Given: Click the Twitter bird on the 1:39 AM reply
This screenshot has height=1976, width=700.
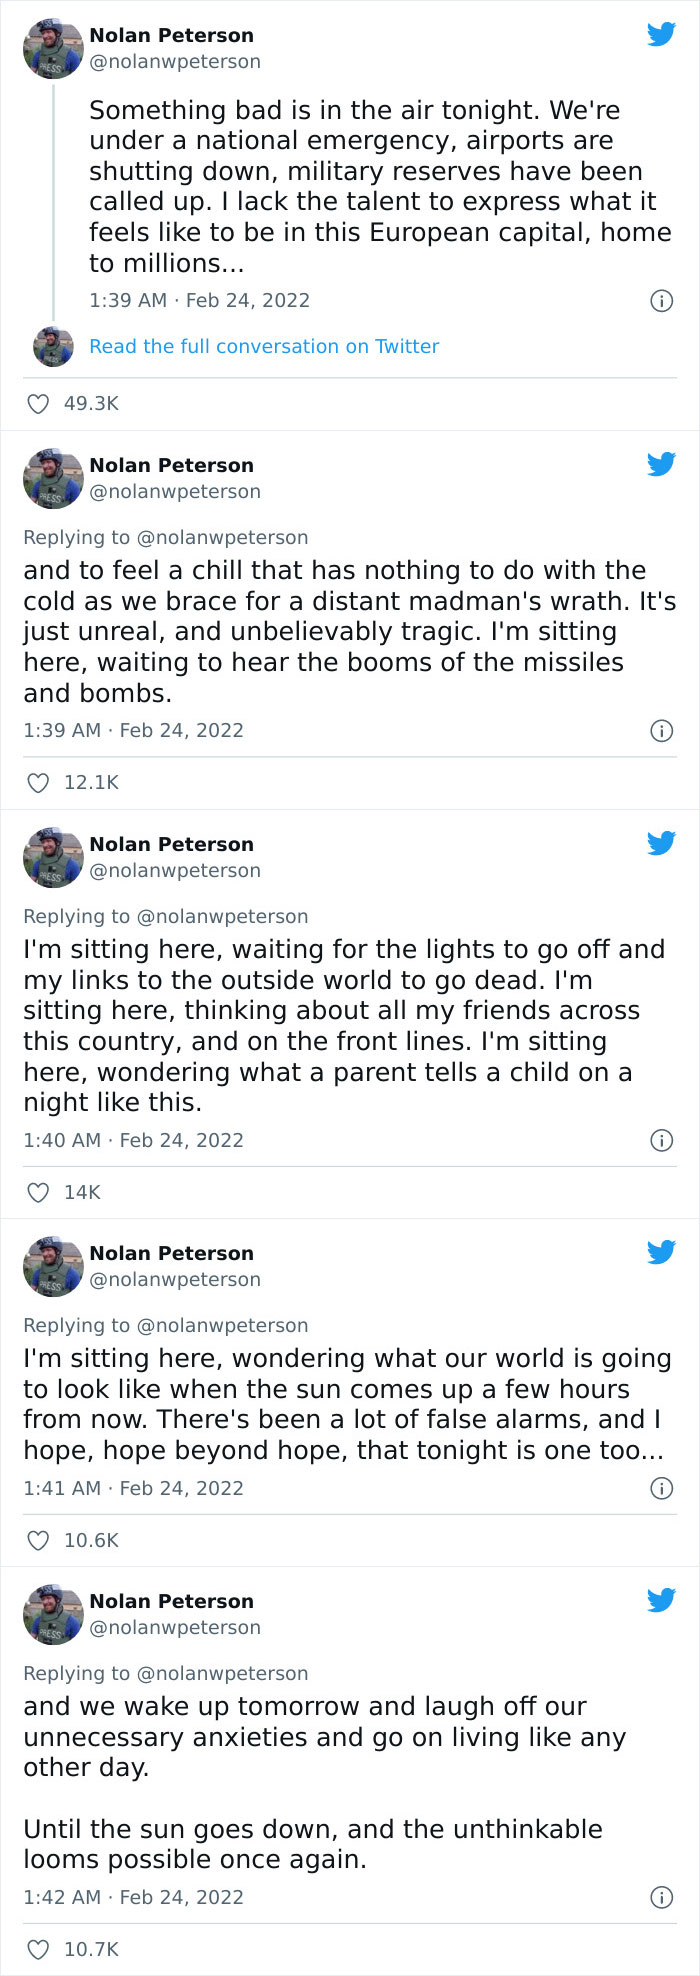Looking at the screenshot, I should (662, 463).
